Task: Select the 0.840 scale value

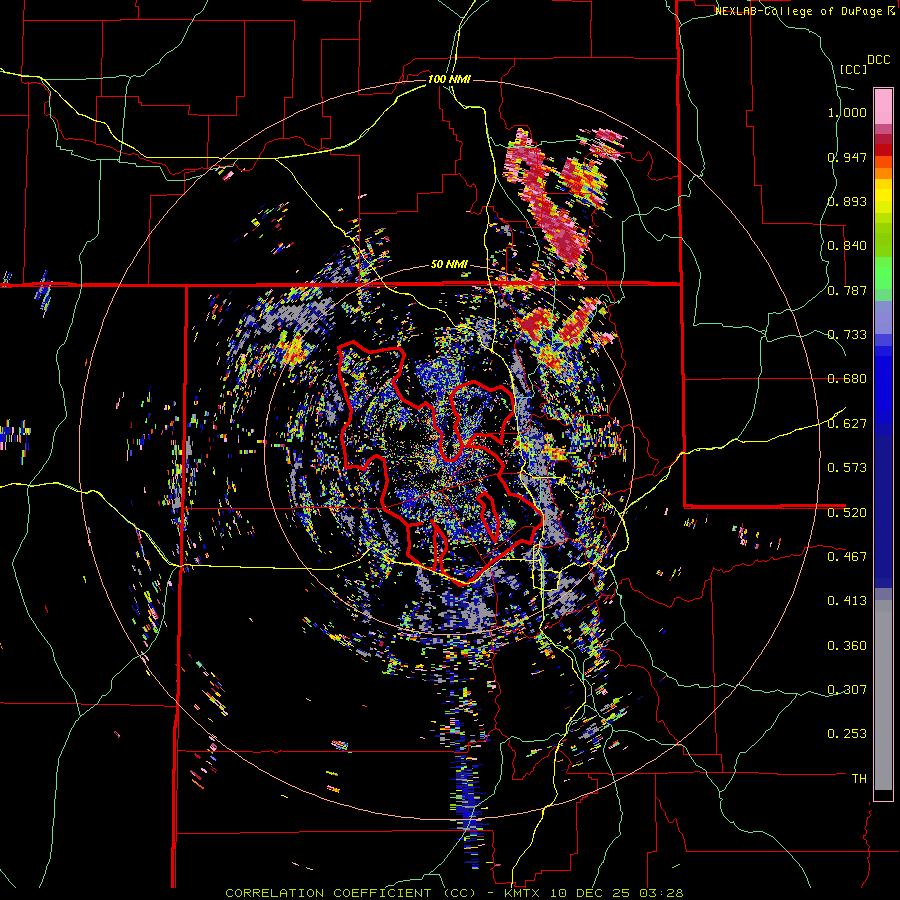Action: point(847,246)
